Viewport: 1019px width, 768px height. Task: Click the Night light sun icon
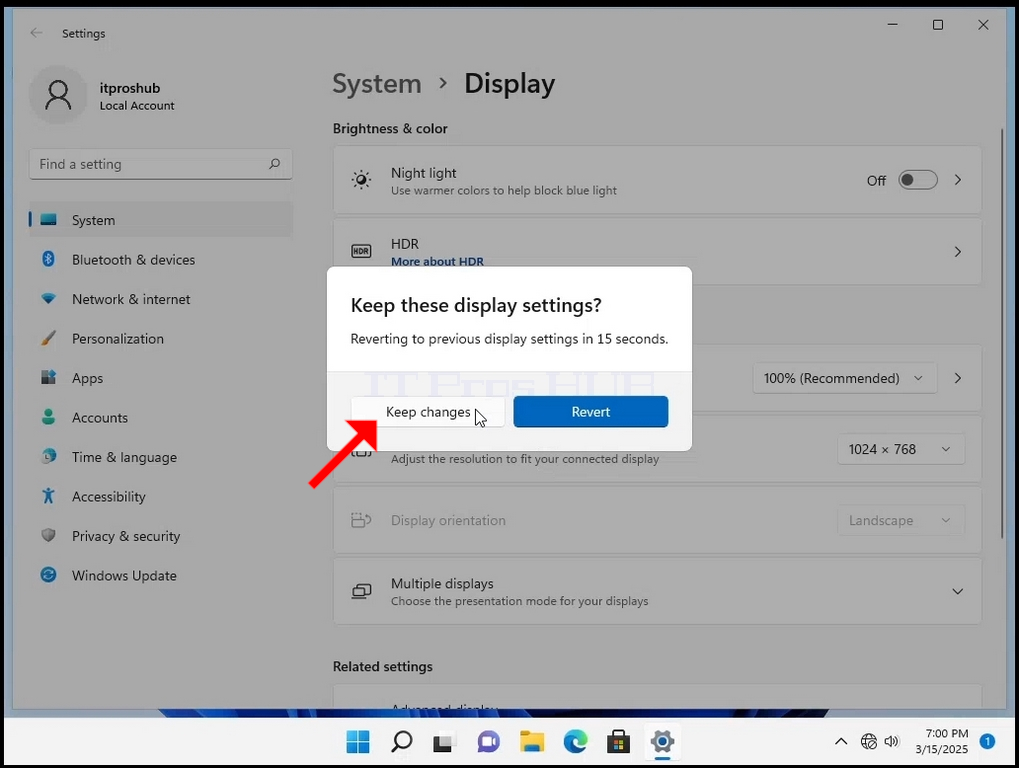(361, 180)
